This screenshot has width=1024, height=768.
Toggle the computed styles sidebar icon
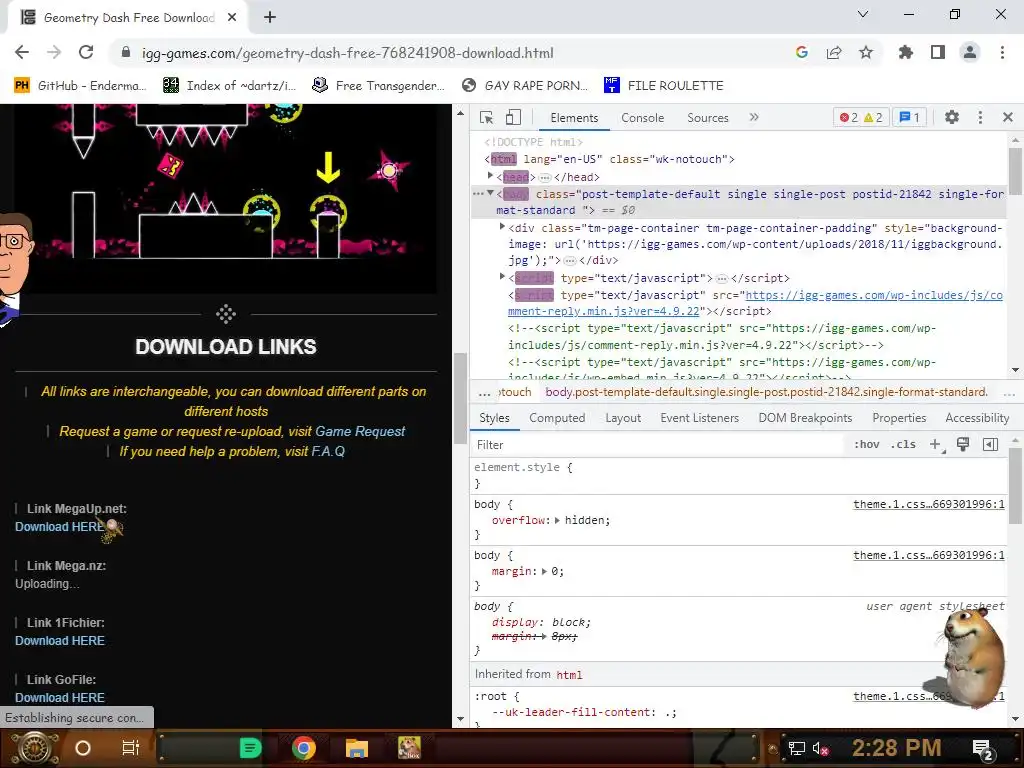click(x=990, y=445)
